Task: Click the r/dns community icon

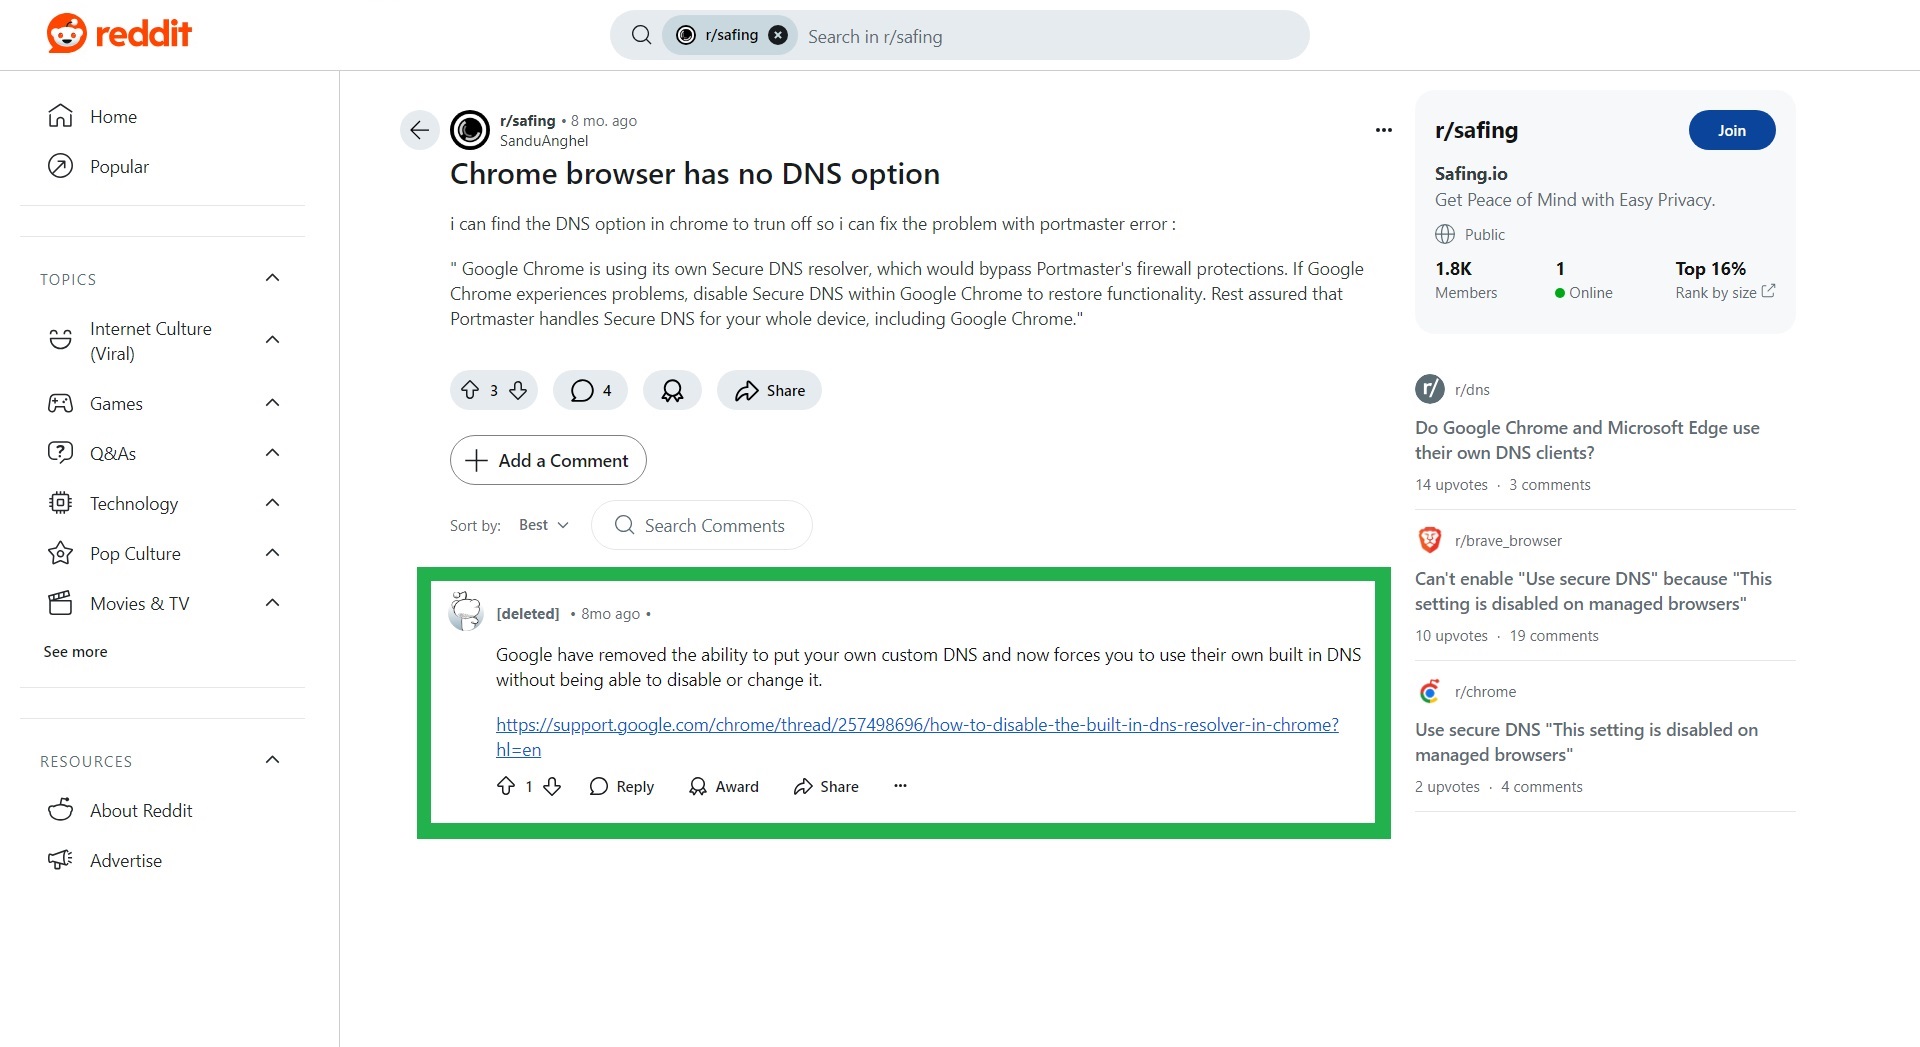Action: (x=1430, y=389)
